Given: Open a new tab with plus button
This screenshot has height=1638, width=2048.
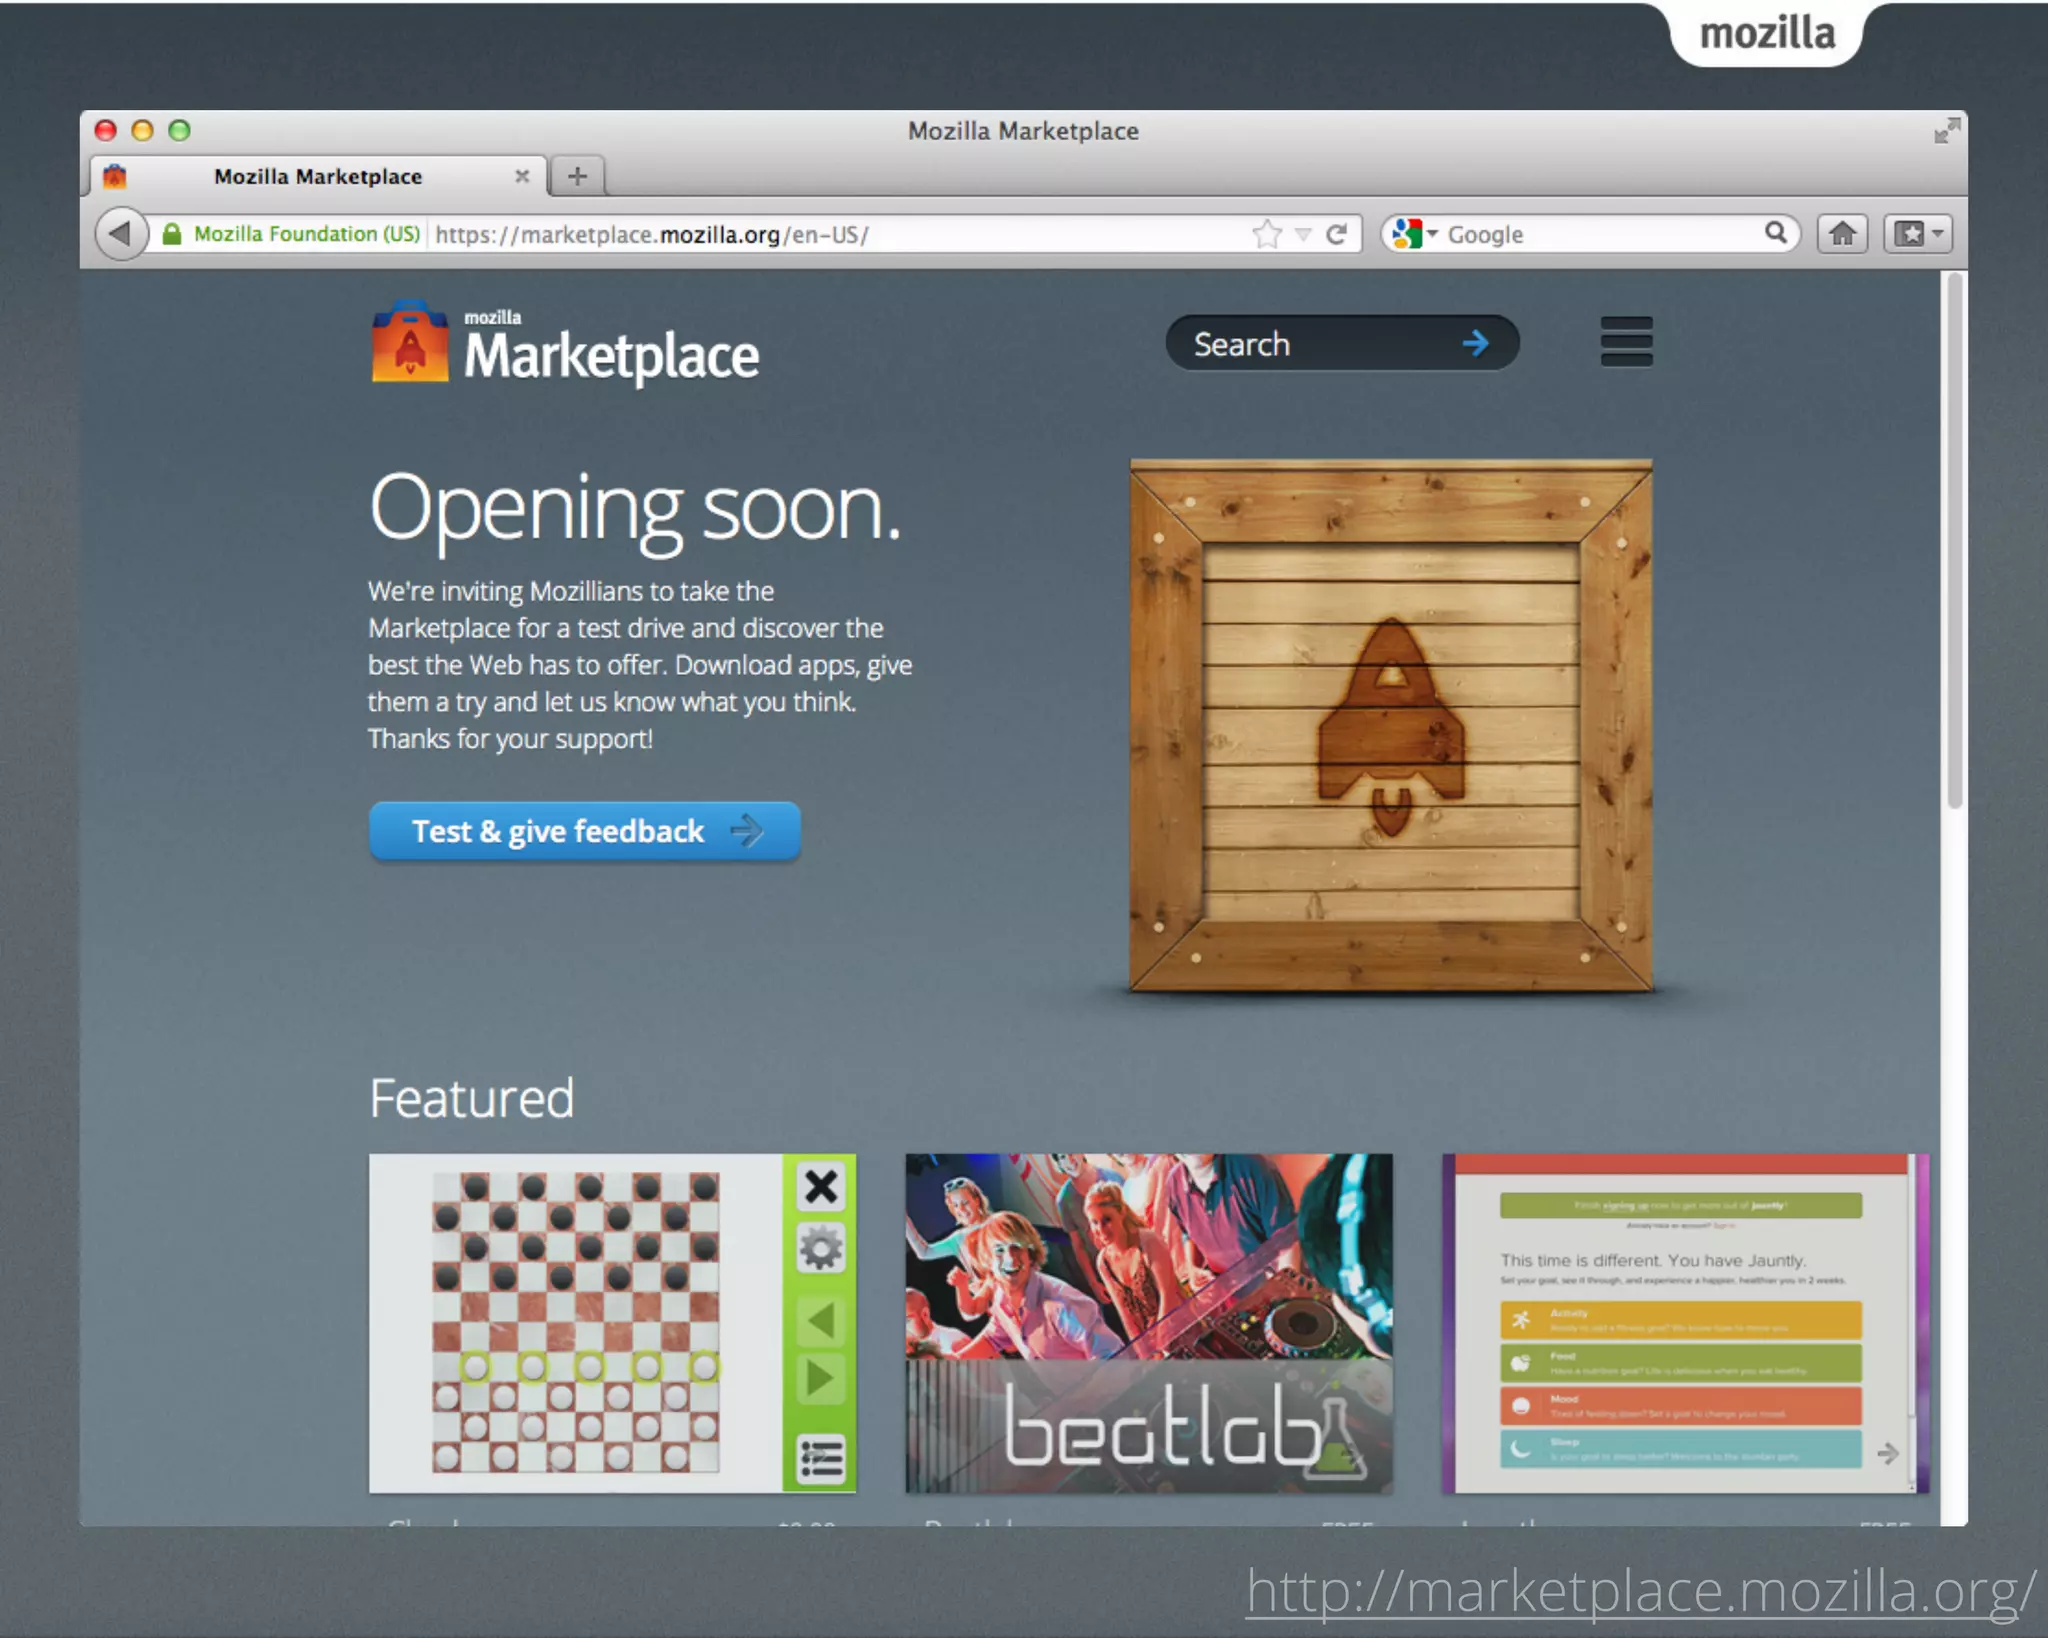Looking at the screenshot, I should point(577,176).
